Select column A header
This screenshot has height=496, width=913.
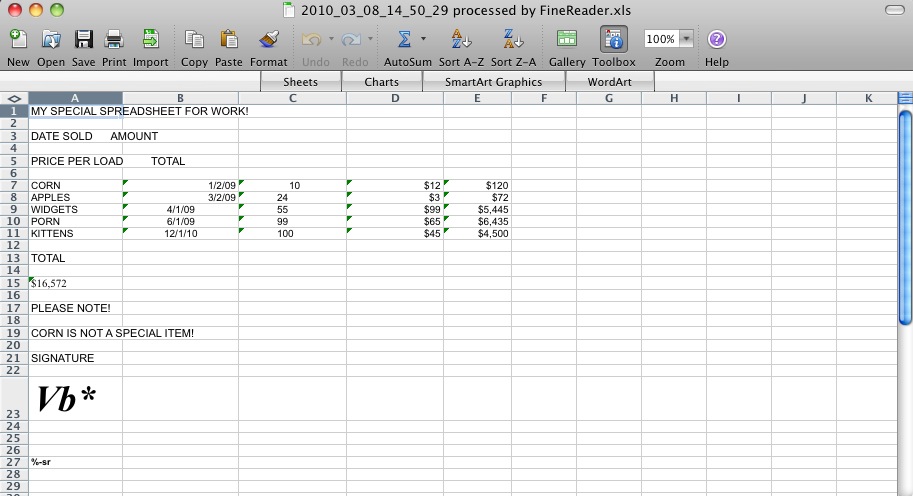[x=75, y=98]
